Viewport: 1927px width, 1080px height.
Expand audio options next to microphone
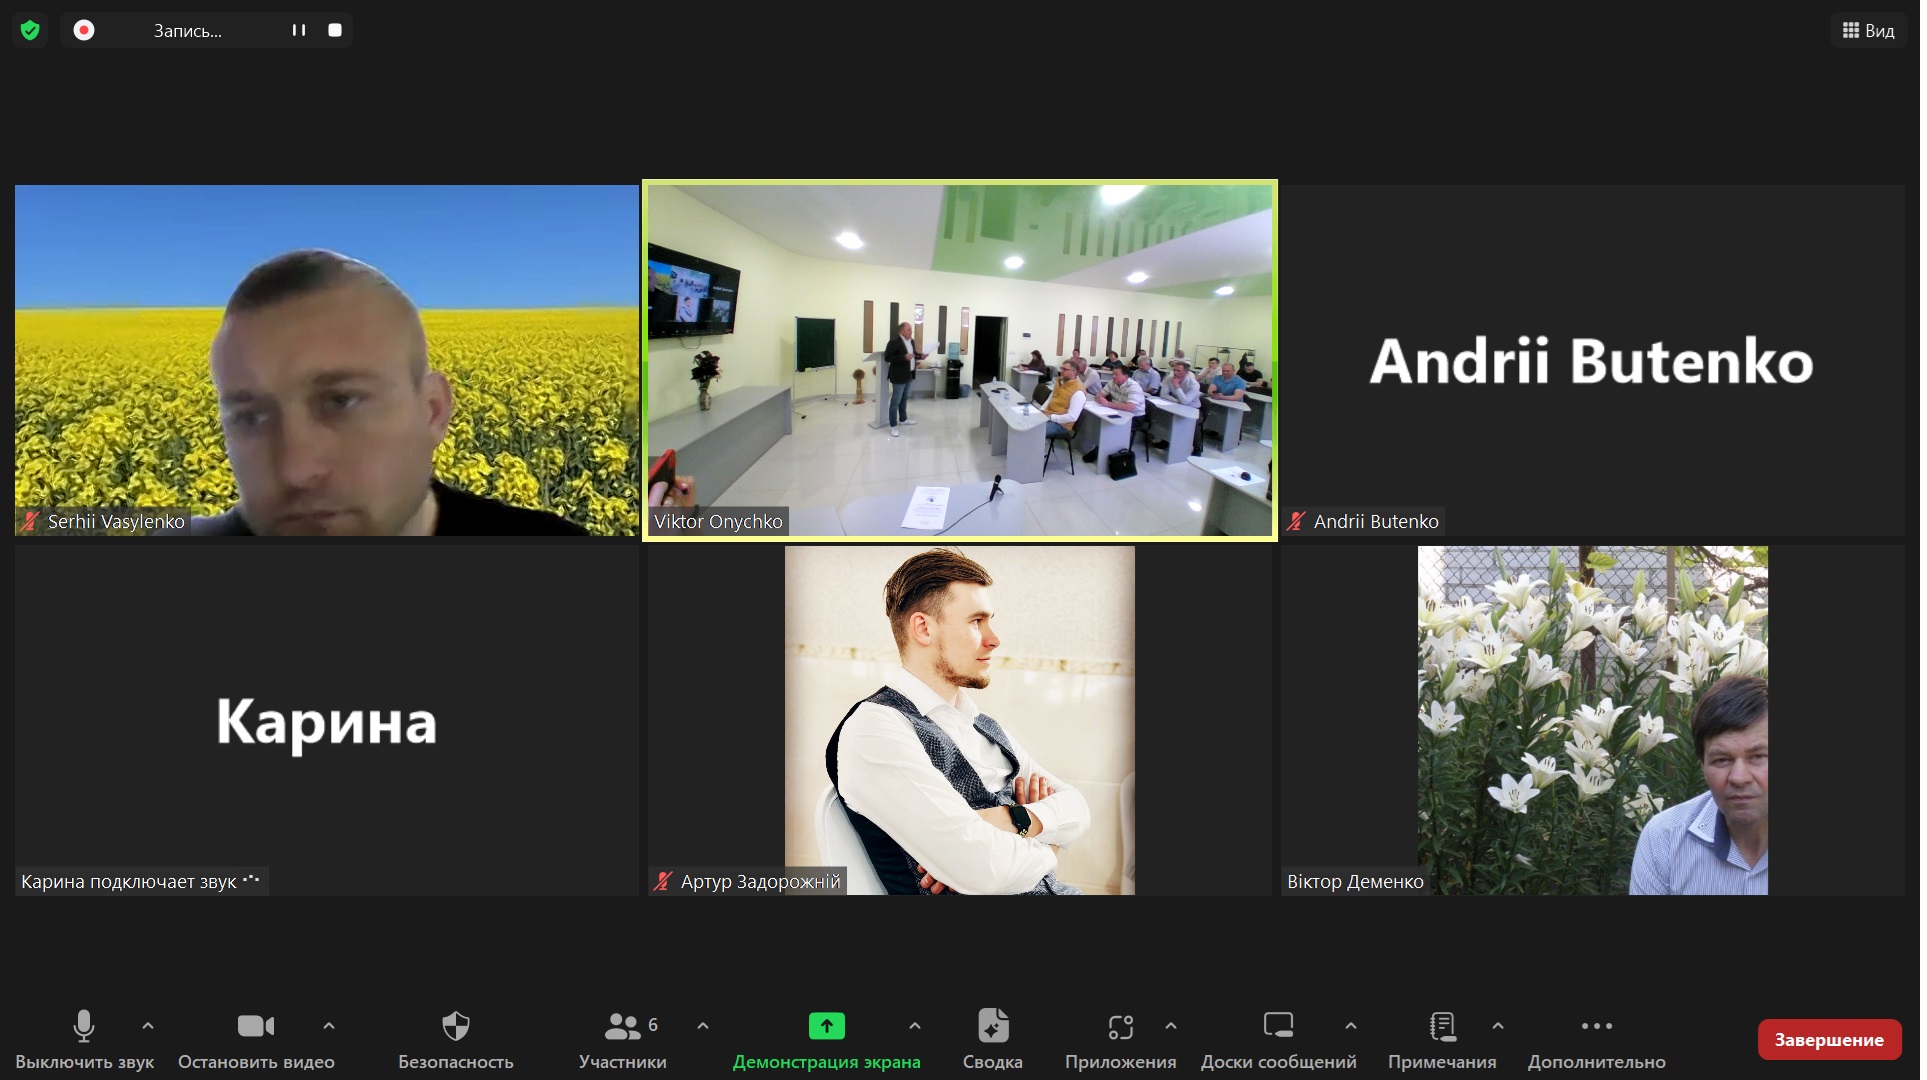pos(148,1026)
